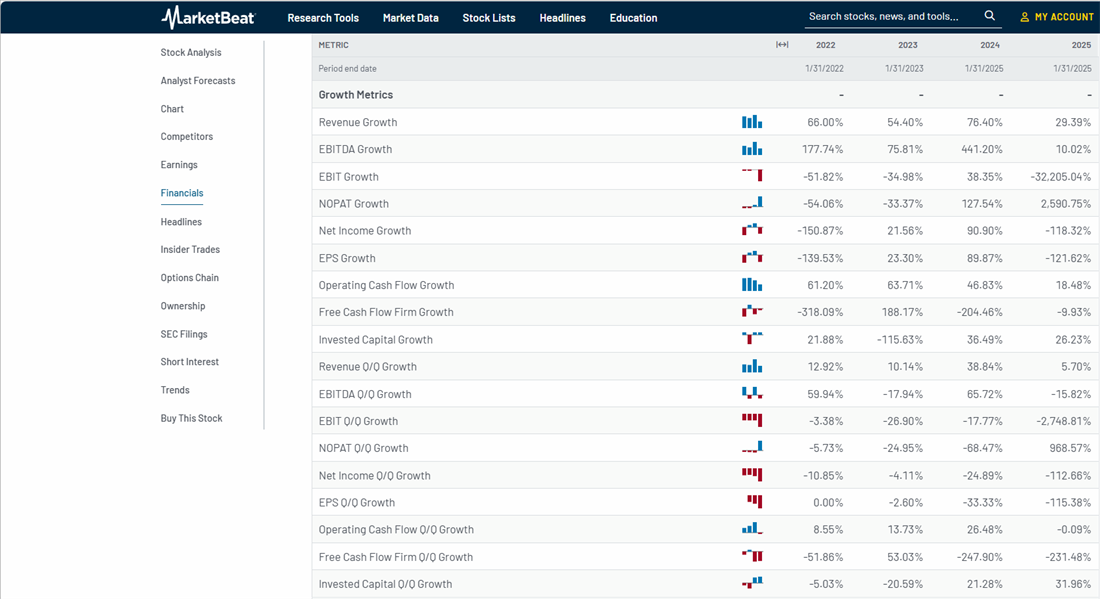Click the Net Income Growth sparkline
This screenshot has height=599, width=1100.
(751, 230)
